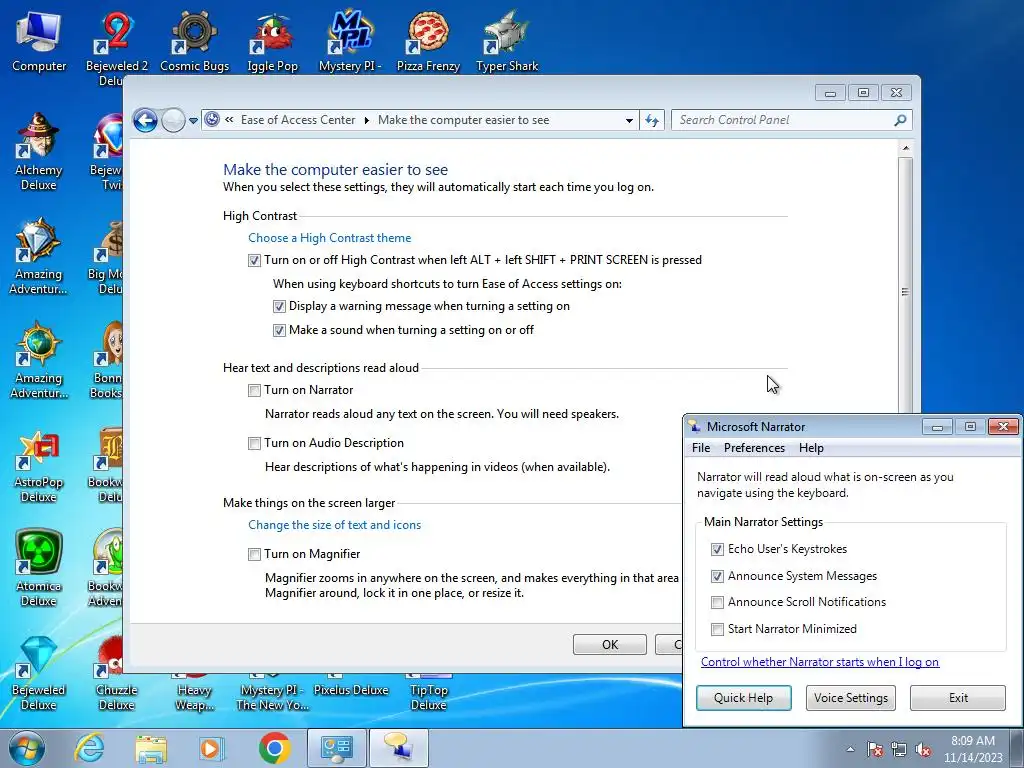The image size is (1024, 768).
Task: Select the Pizza Frenzy desktop shortcut
Action: 428,42
